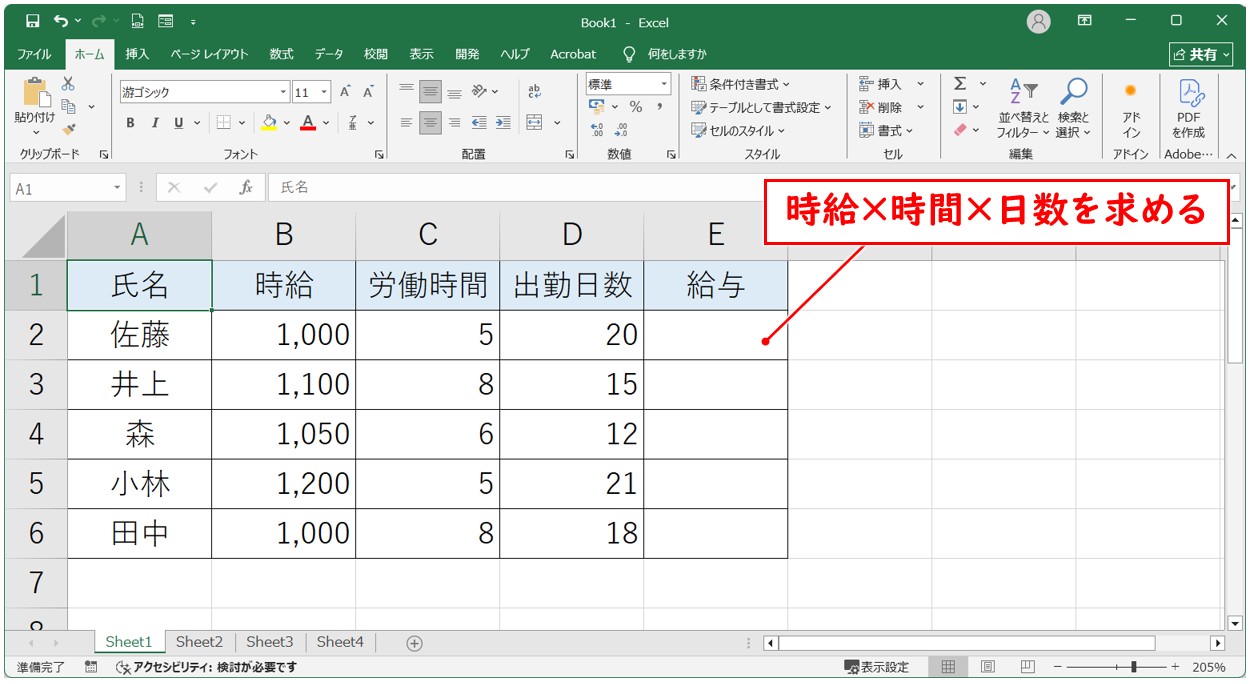The width and height of the screenshot is (1250, 684).
Task: Click the Cut scissors icon
Action: [69, 84]
